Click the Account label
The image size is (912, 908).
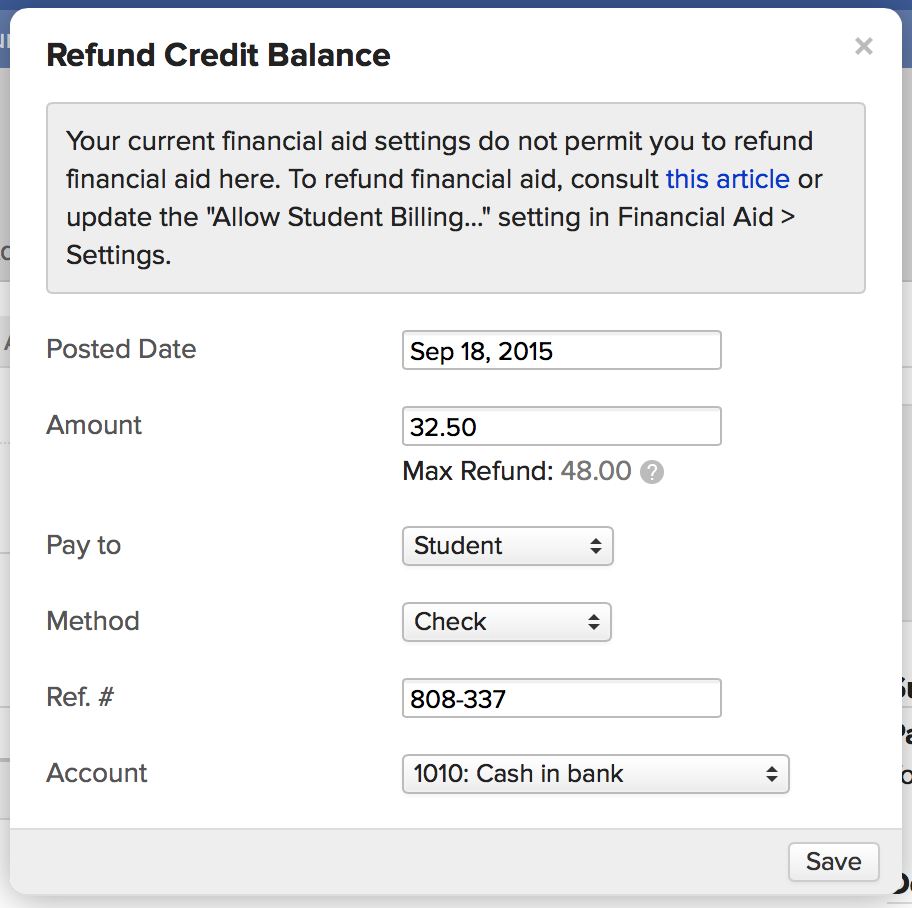pyautogui.click(x=97, y=773)
